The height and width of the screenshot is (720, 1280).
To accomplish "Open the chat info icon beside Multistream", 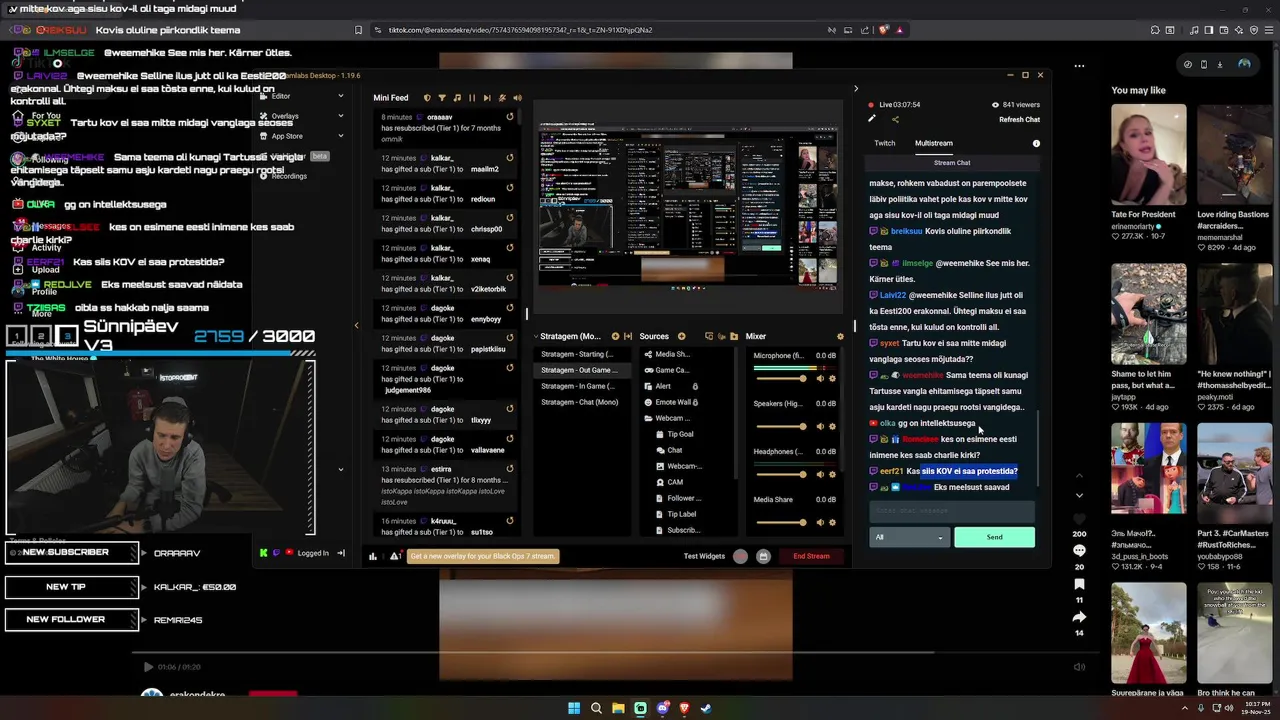I will (x=1036, y=143).
